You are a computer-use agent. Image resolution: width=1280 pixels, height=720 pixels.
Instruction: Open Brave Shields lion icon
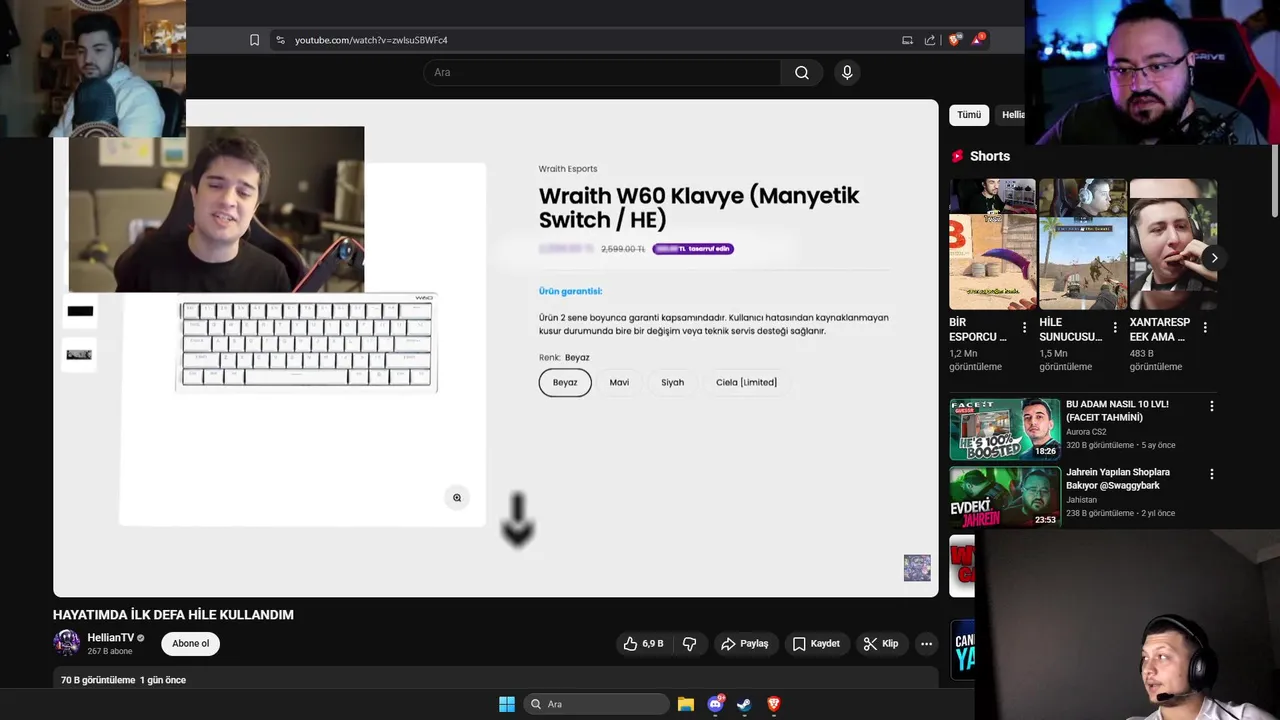point(954,40)
